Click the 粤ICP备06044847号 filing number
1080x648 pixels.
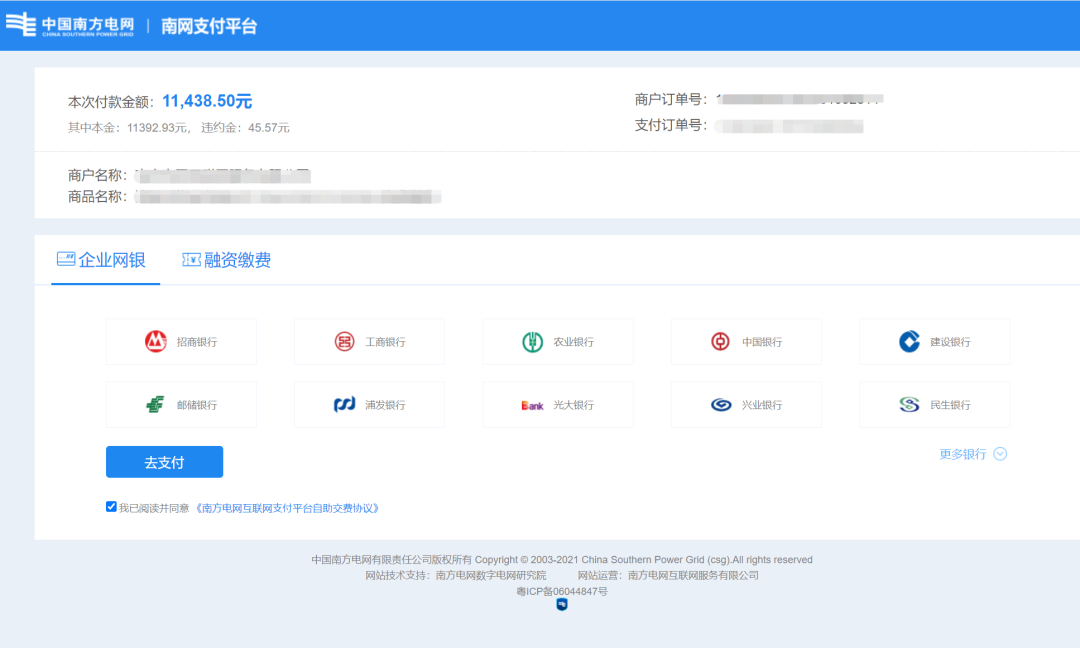point(561,591)
